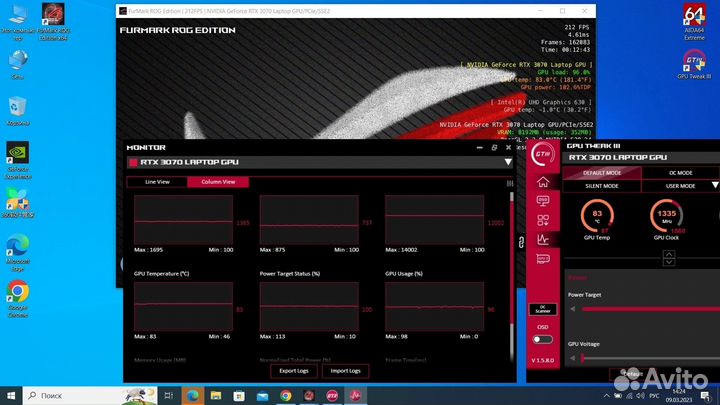Open the monitor graph icon in GPU Tweak sidebar
This screenshot has width=720, height=405.
tap(543, 239)
